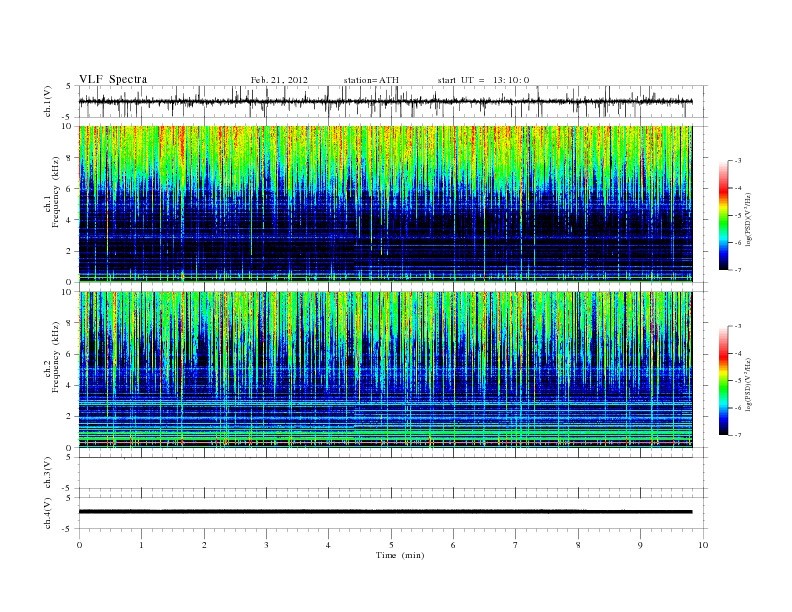The height and width of the screenshot is (612, 792).
Task: Click time axis tick label "7"
Action: point(516,545)
